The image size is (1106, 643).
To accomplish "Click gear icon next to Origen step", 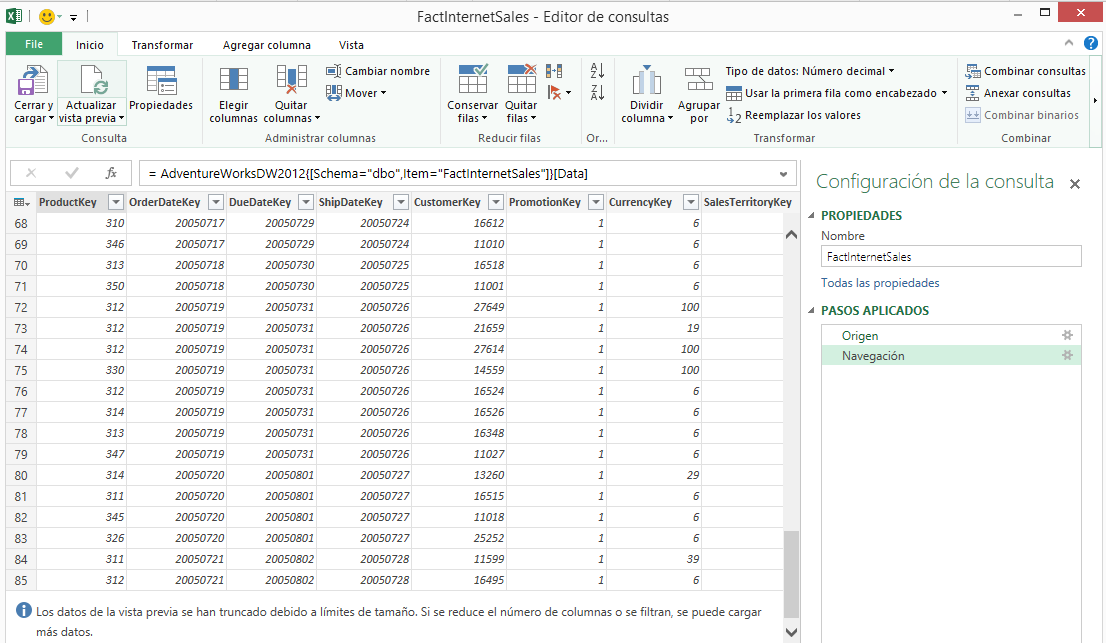I will (1067, 336).
